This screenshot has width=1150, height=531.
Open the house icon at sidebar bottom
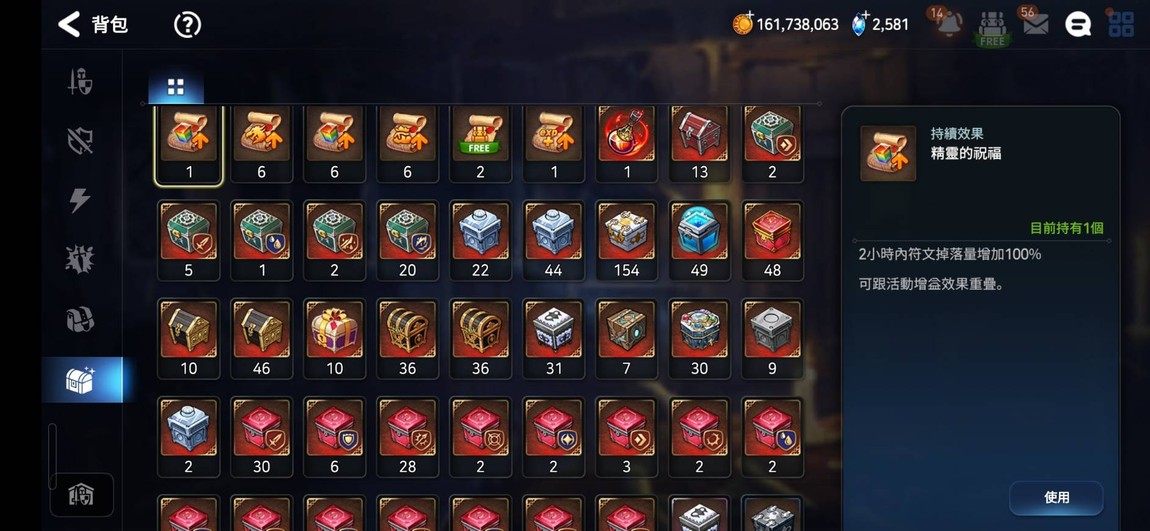81,495
